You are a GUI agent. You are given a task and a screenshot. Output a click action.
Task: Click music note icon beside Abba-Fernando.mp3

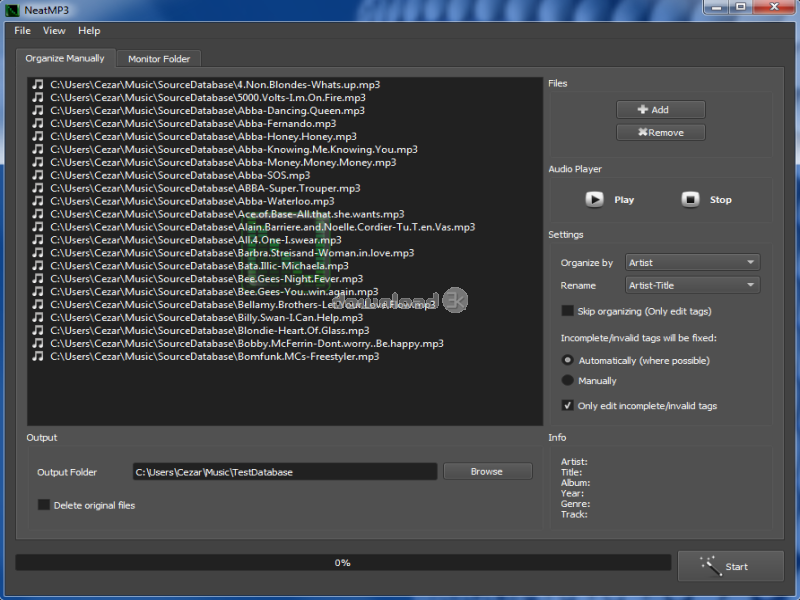pyautogui.click(x=37, y=124)
